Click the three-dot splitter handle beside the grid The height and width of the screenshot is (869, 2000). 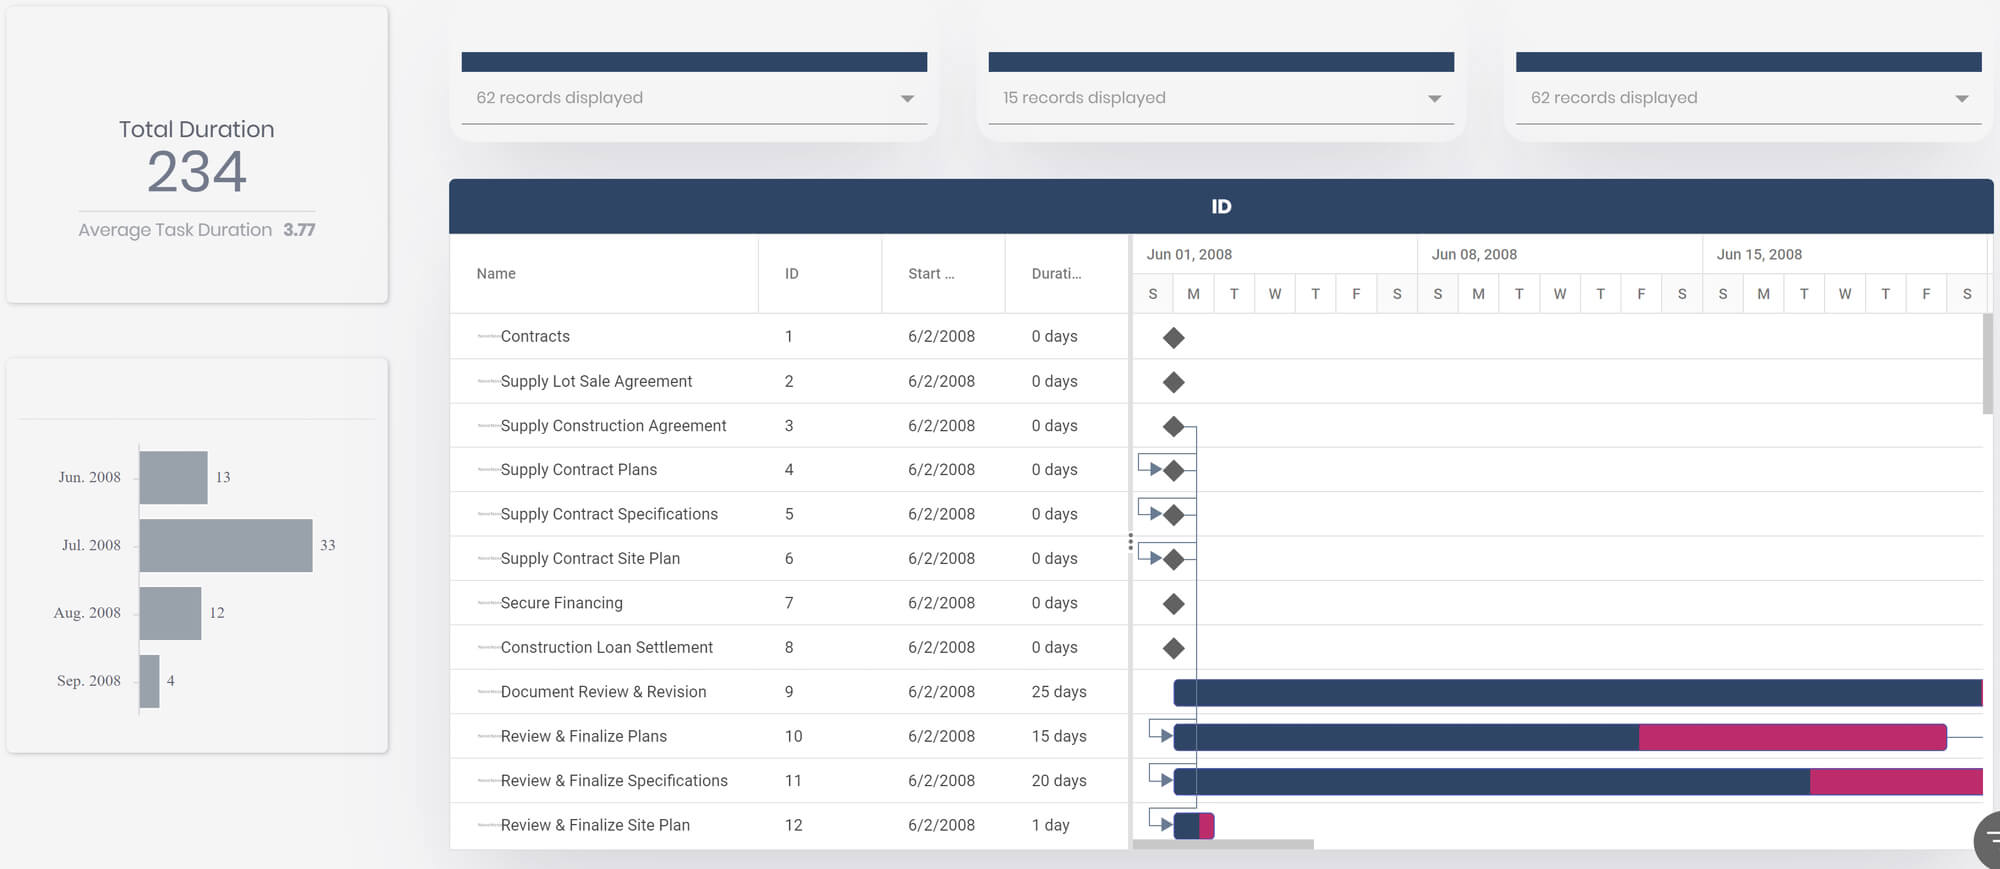click(x=1130, y=542)
